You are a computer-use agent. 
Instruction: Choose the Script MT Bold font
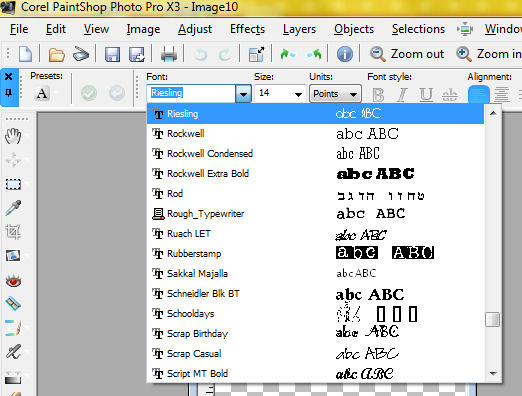click(x=316, y=374)
